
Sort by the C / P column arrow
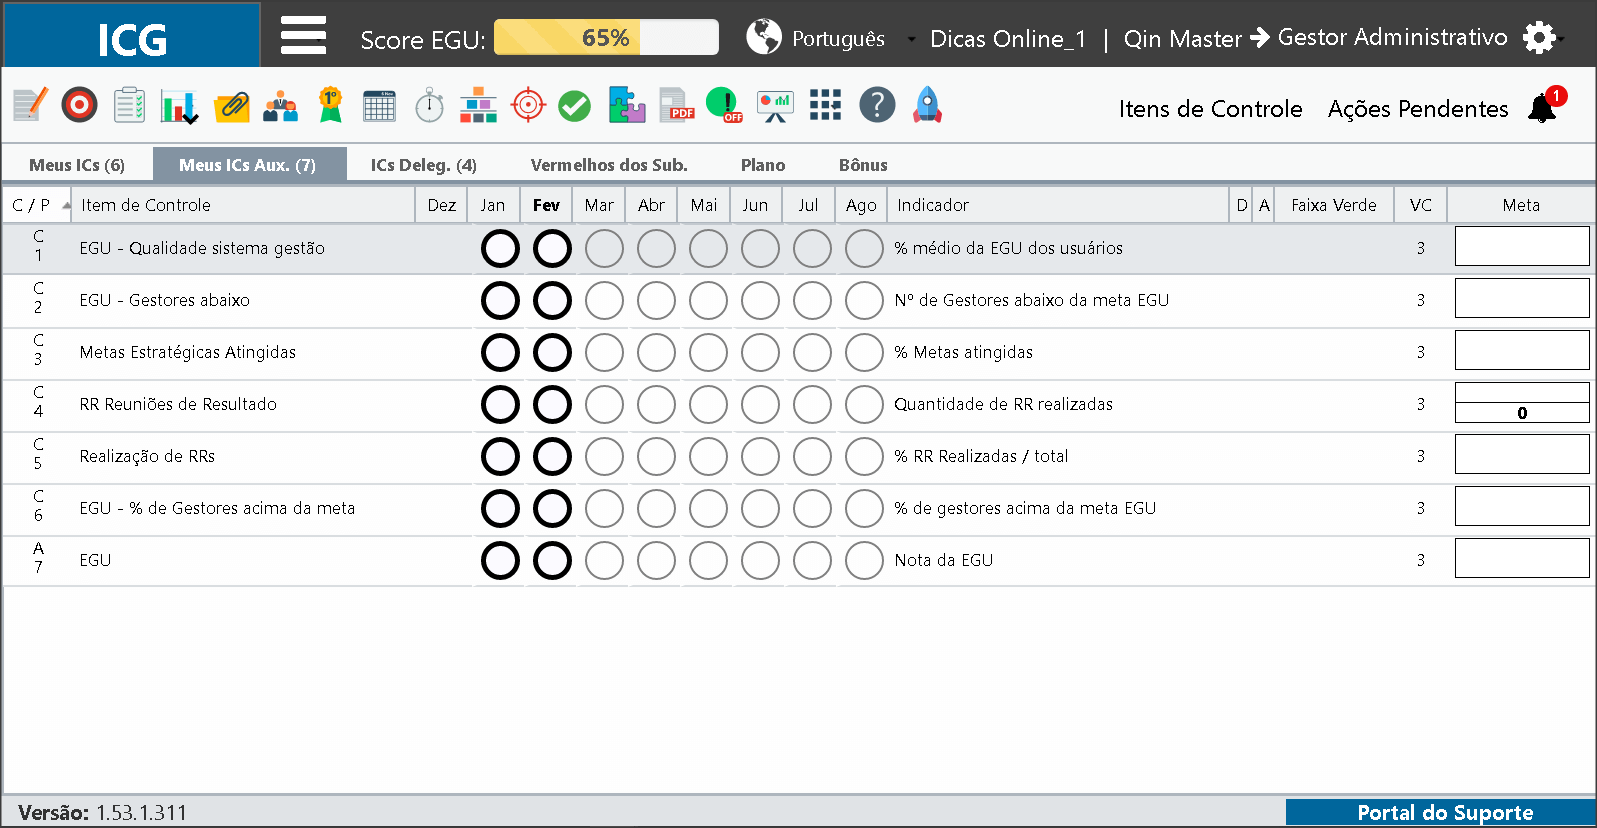[66, 205]
